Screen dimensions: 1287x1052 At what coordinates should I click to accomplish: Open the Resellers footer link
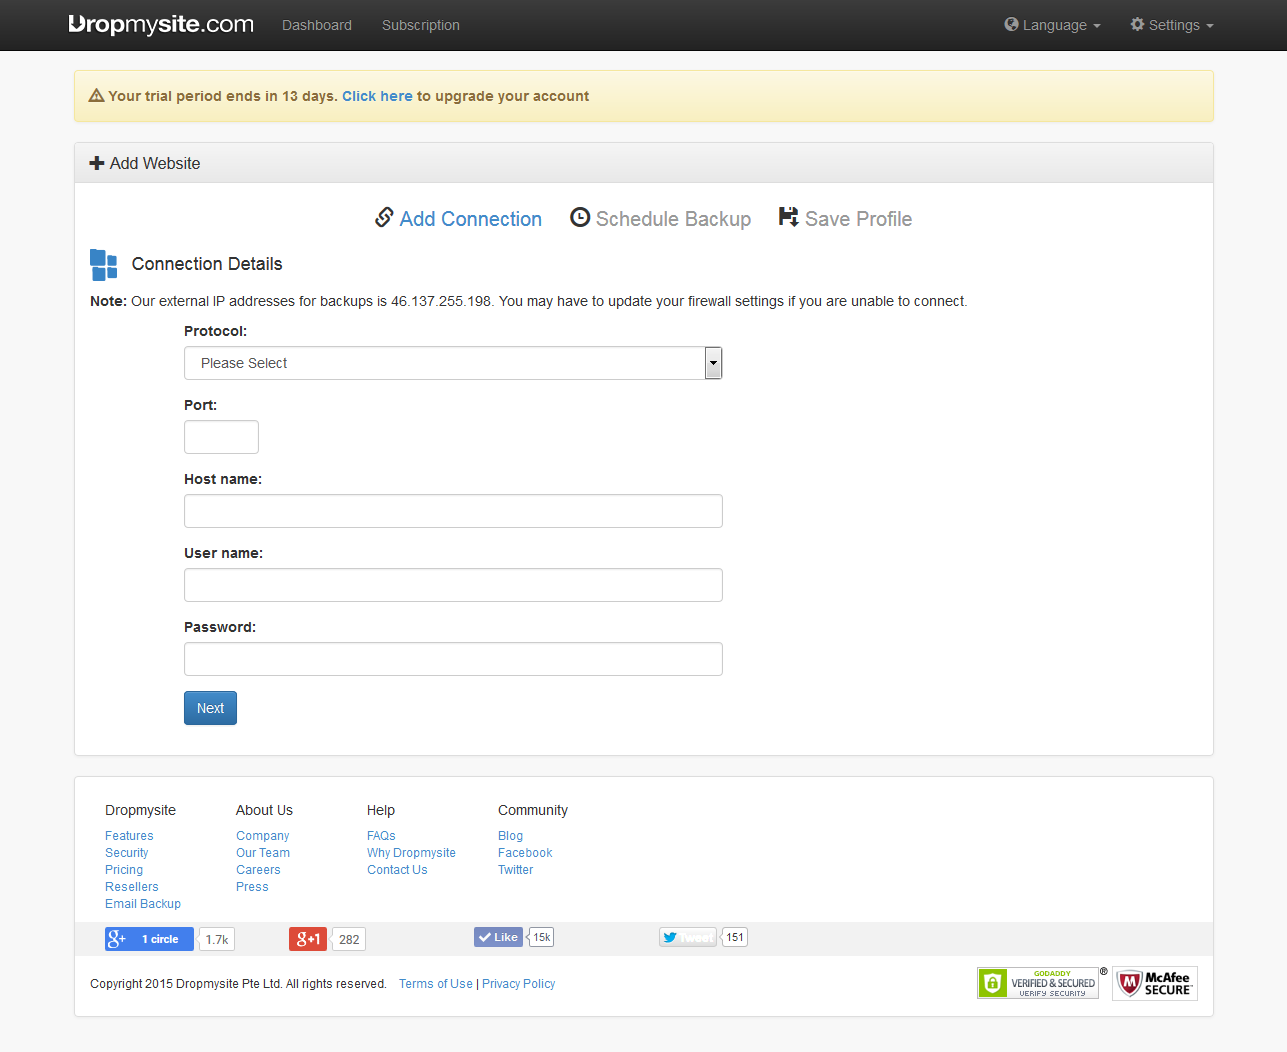point(132,887)
